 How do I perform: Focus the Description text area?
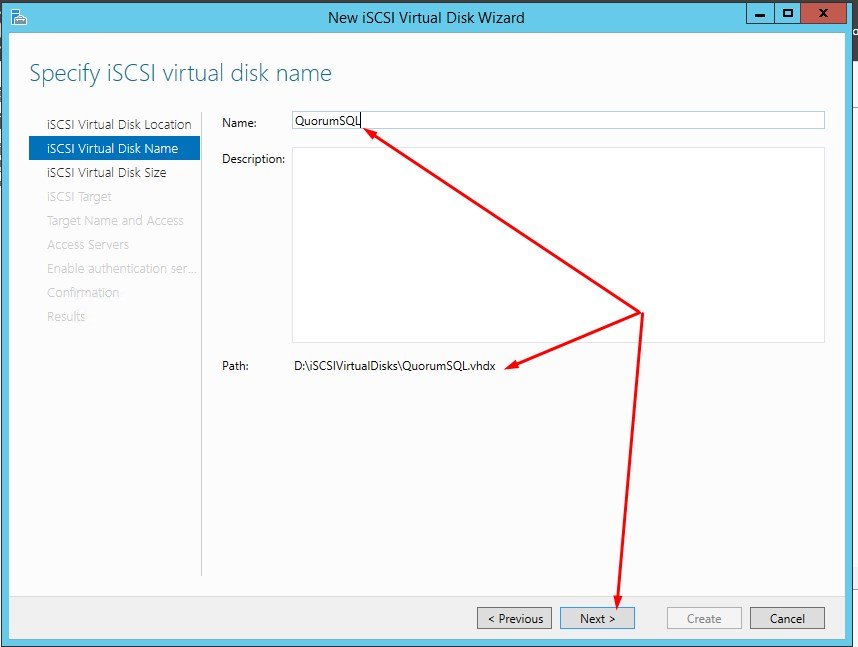coord(557,245)
